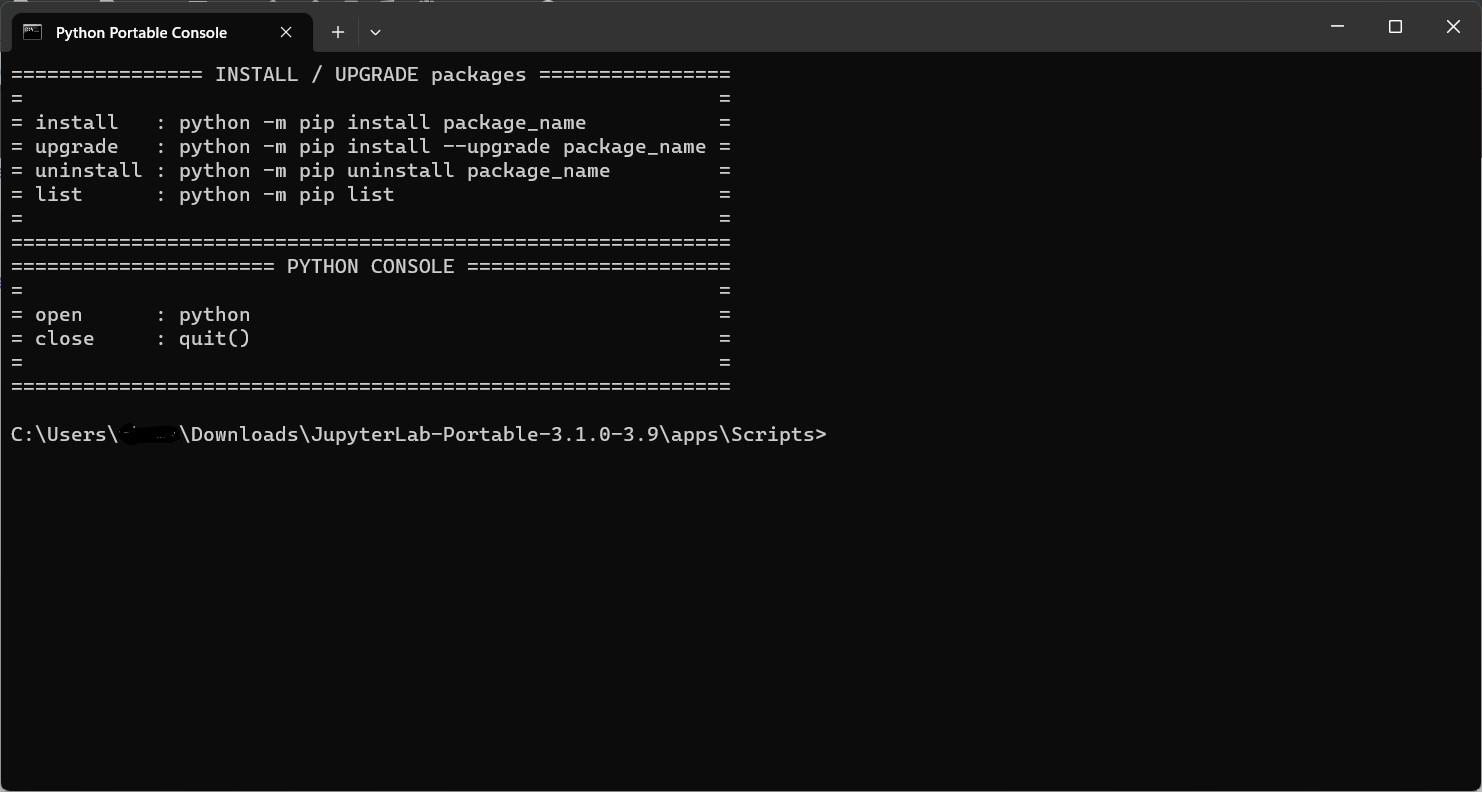Click the 'quit()' close command text

pos(214,338)
